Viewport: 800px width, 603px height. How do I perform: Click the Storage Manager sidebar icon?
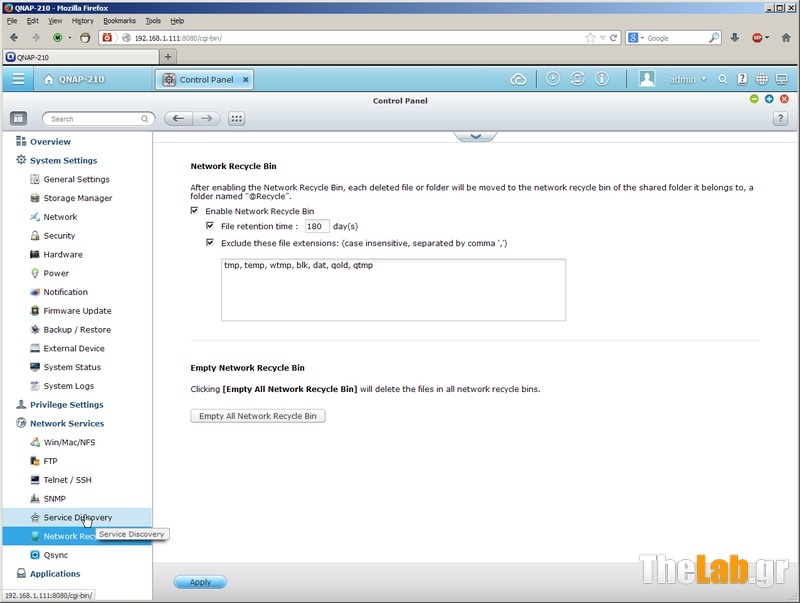pos(35,198)
